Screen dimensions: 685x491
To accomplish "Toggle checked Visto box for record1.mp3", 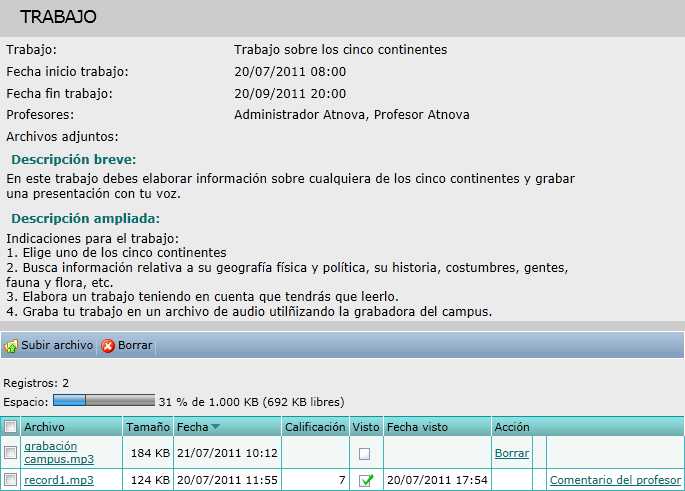I will [366, 480].
